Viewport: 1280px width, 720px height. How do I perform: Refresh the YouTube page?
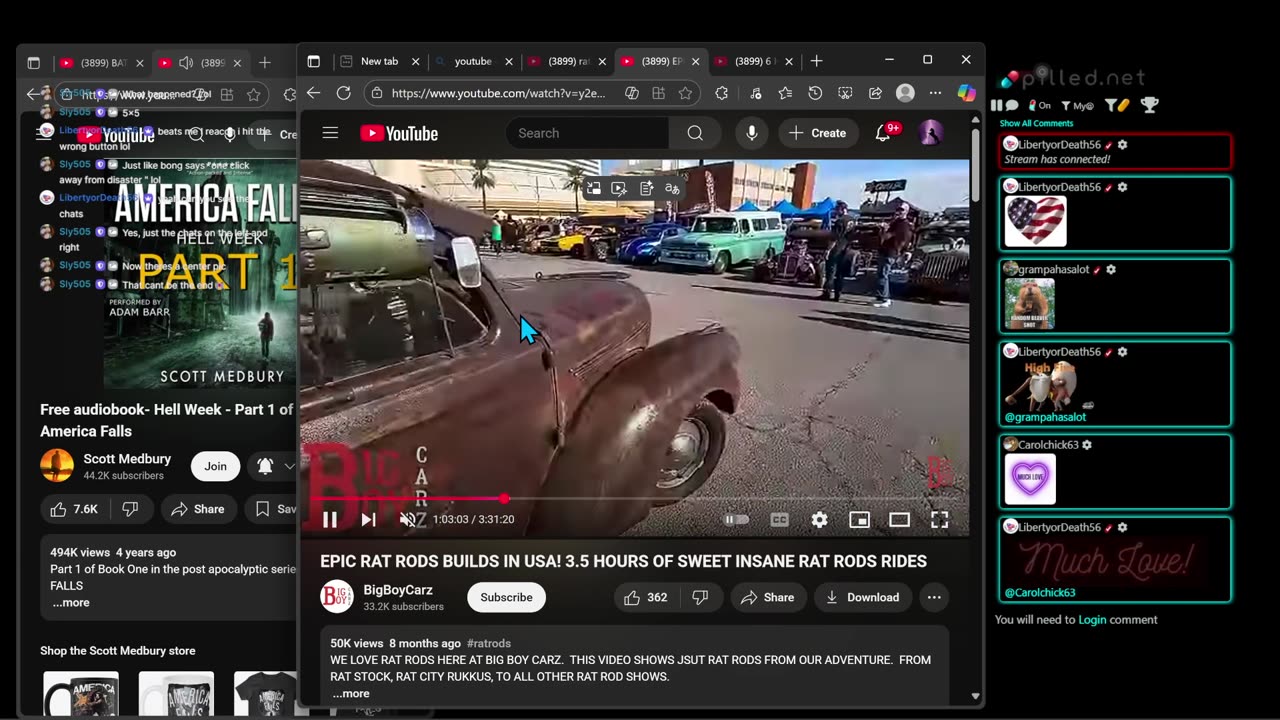[344, 93]
